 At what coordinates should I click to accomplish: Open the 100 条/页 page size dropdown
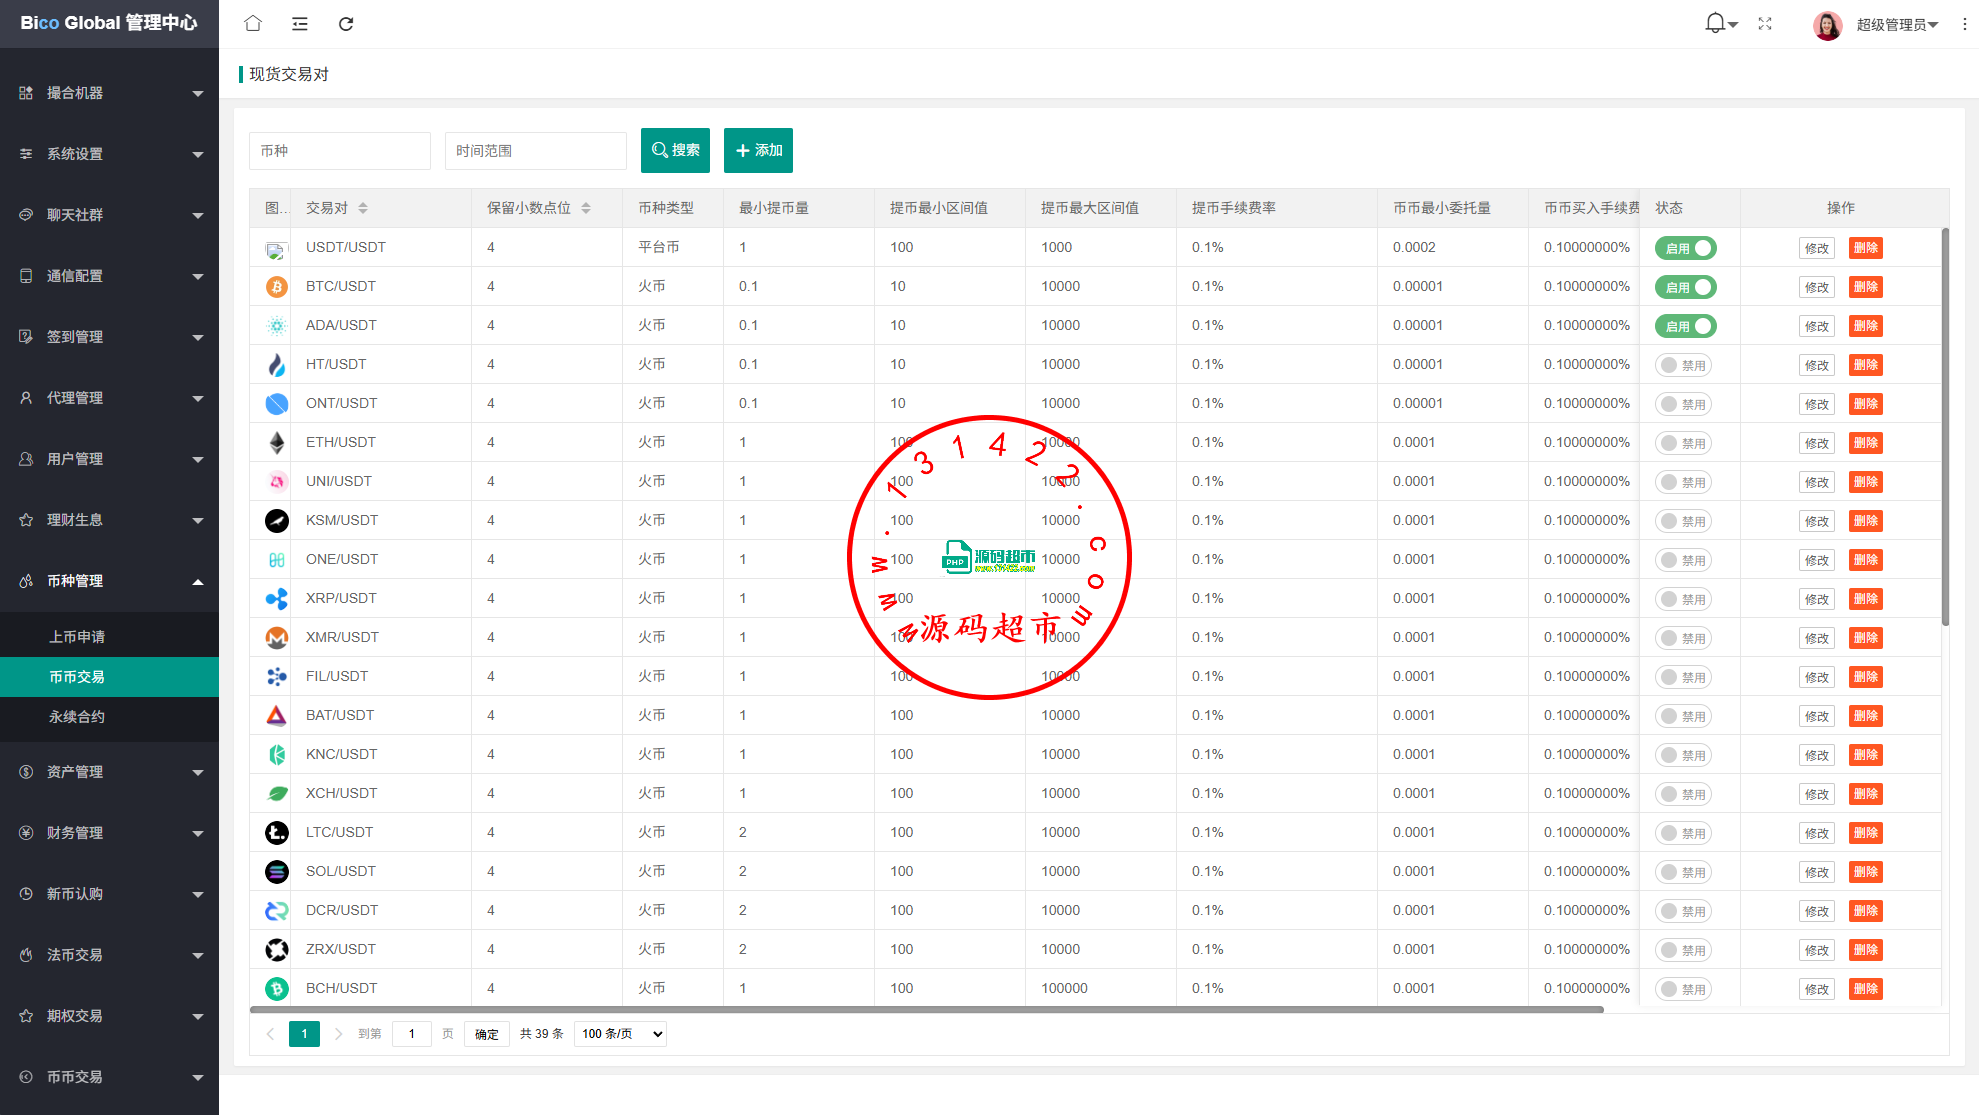coord(620,1034)
